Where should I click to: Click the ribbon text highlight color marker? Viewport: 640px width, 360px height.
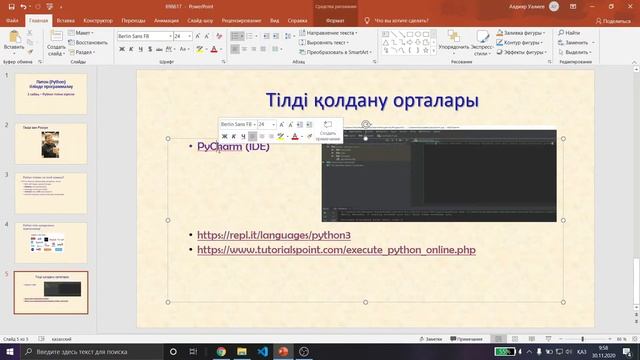click(199, 49)
